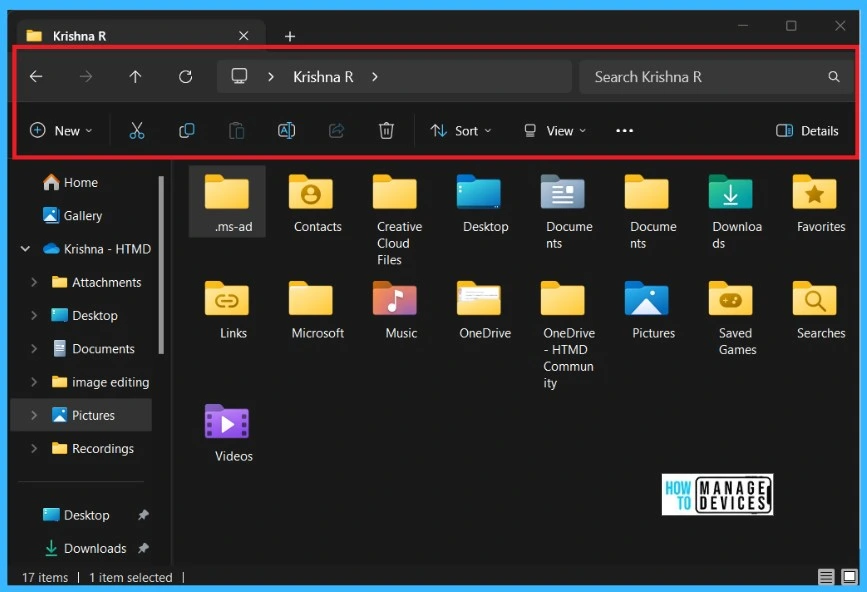Expand chevron before Krishna R in address bar

click(x=270, y=76)
